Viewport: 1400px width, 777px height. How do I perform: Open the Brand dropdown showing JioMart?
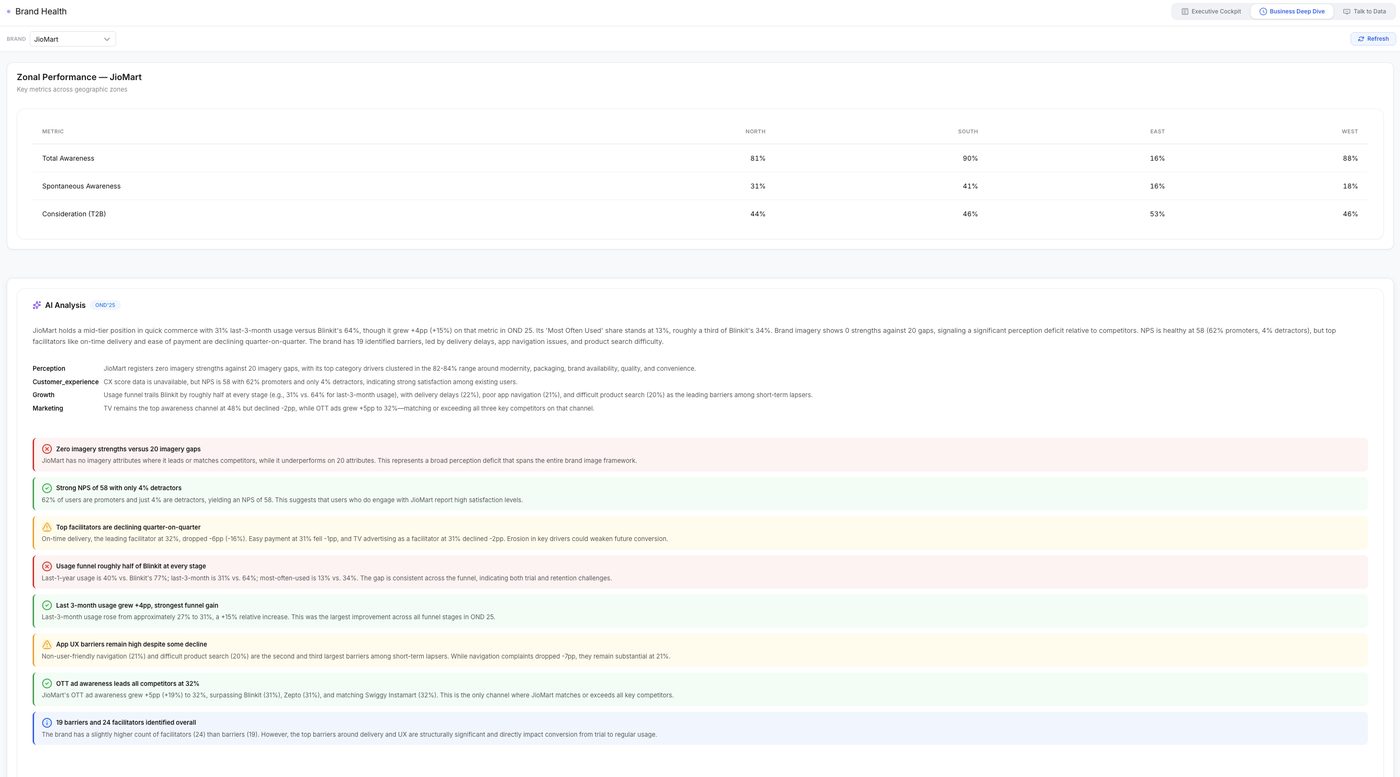tap(73, 39)
